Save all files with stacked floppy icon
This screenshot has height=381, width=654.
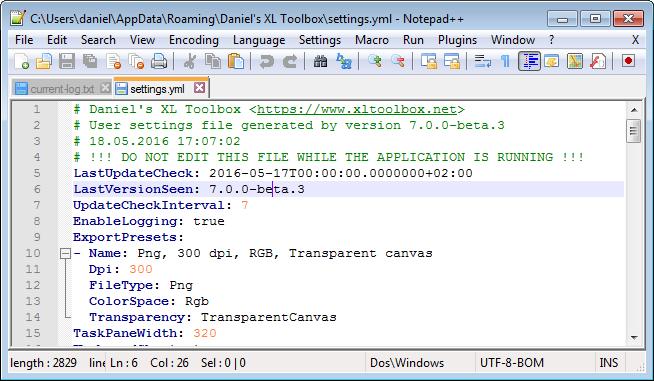[x=90, y=62]
